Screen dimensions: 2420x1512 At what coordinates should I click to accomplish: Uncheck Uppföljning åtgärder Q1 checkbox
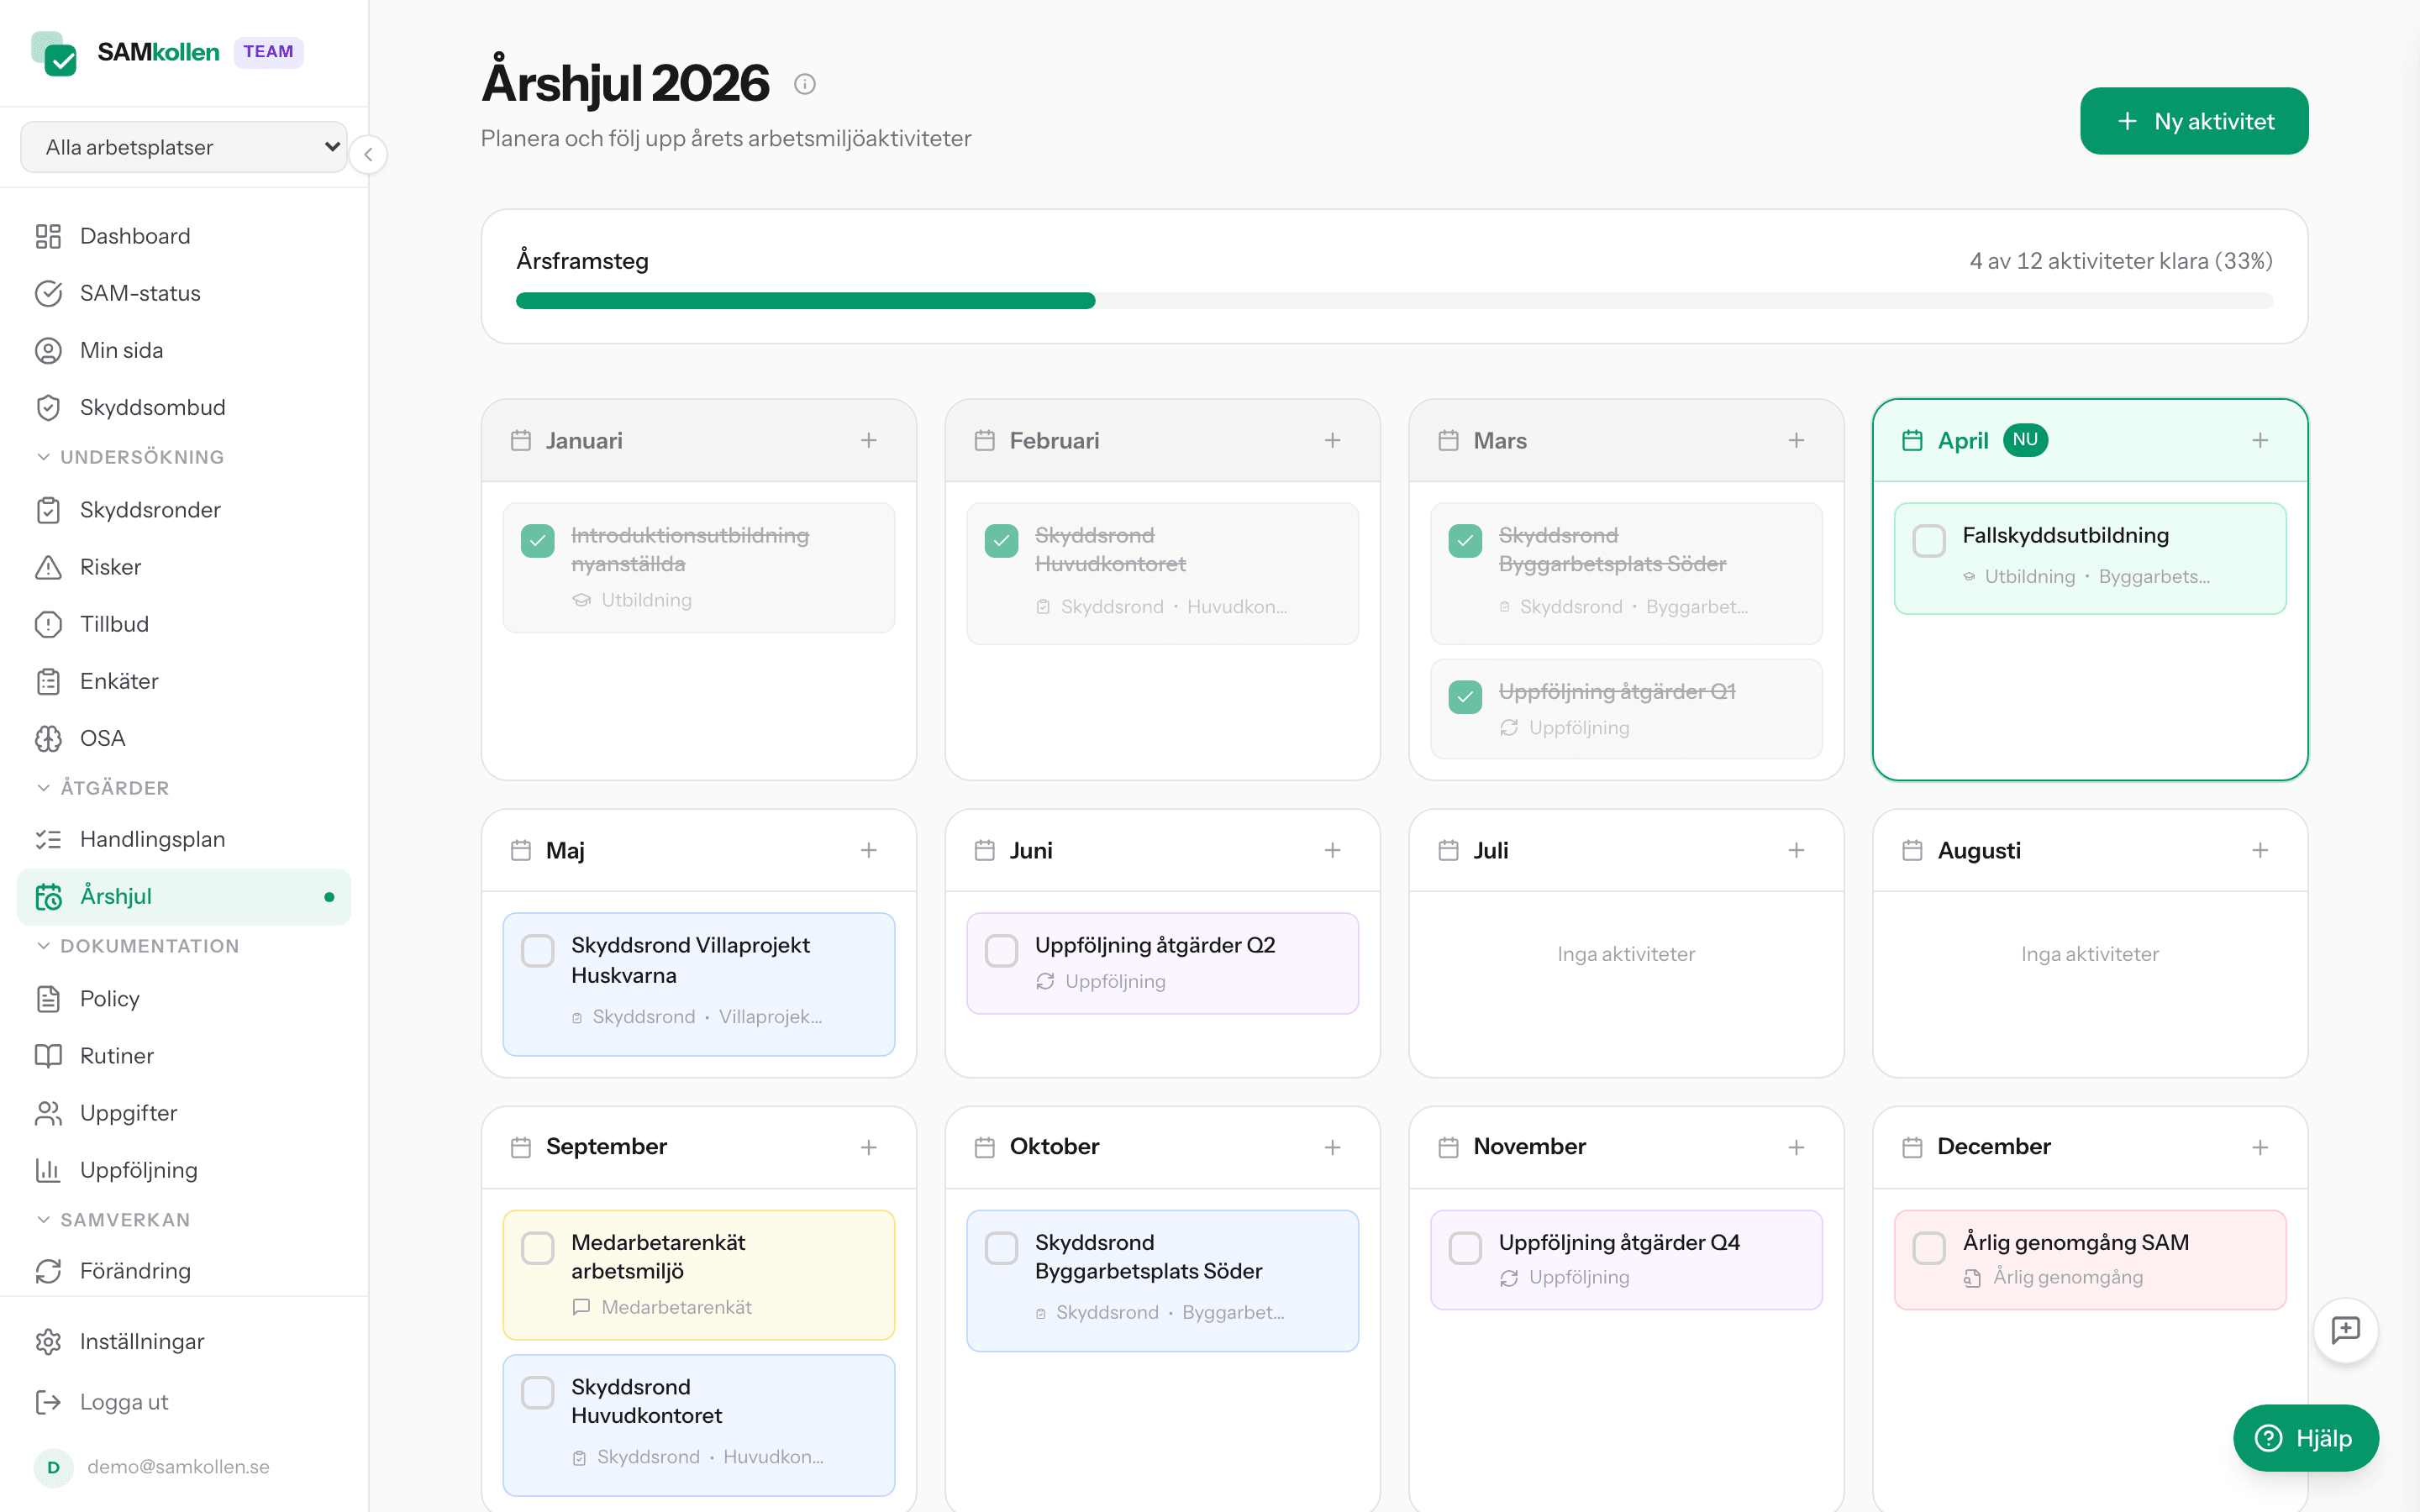[1465, 697]
